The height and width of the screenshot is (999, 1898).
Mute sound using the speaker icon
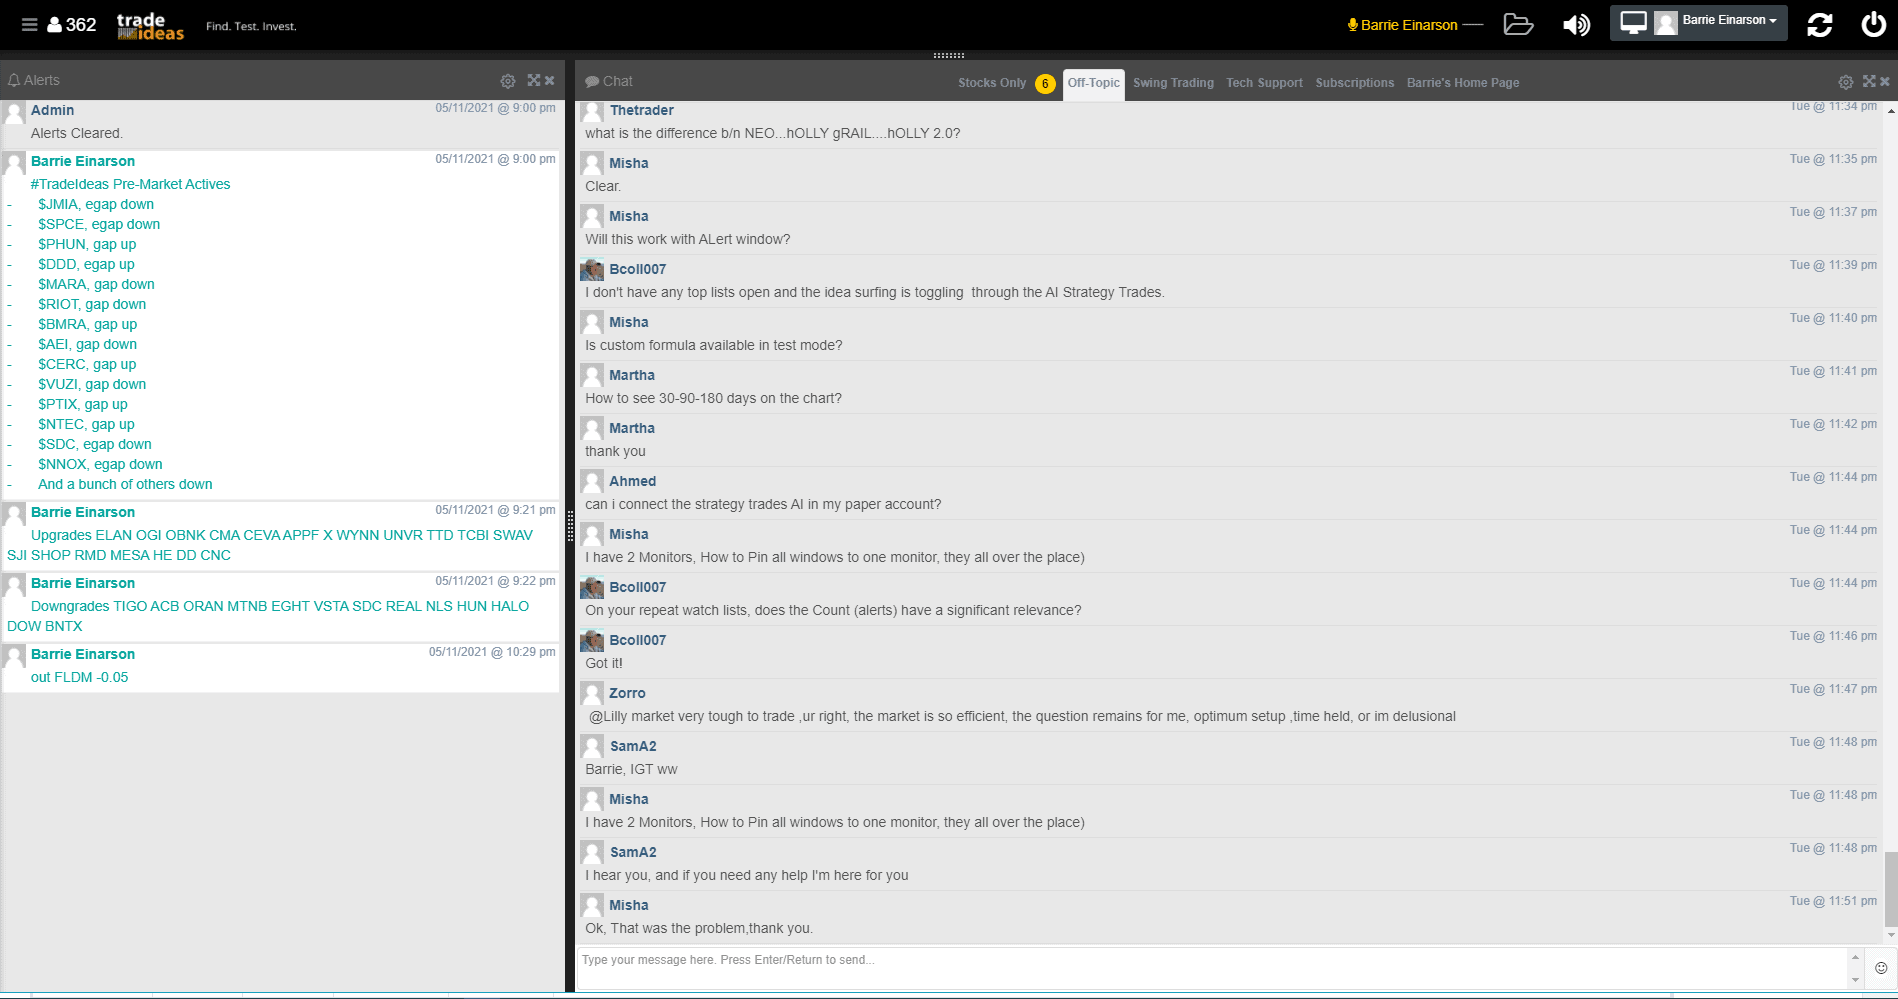[1575, 25]
